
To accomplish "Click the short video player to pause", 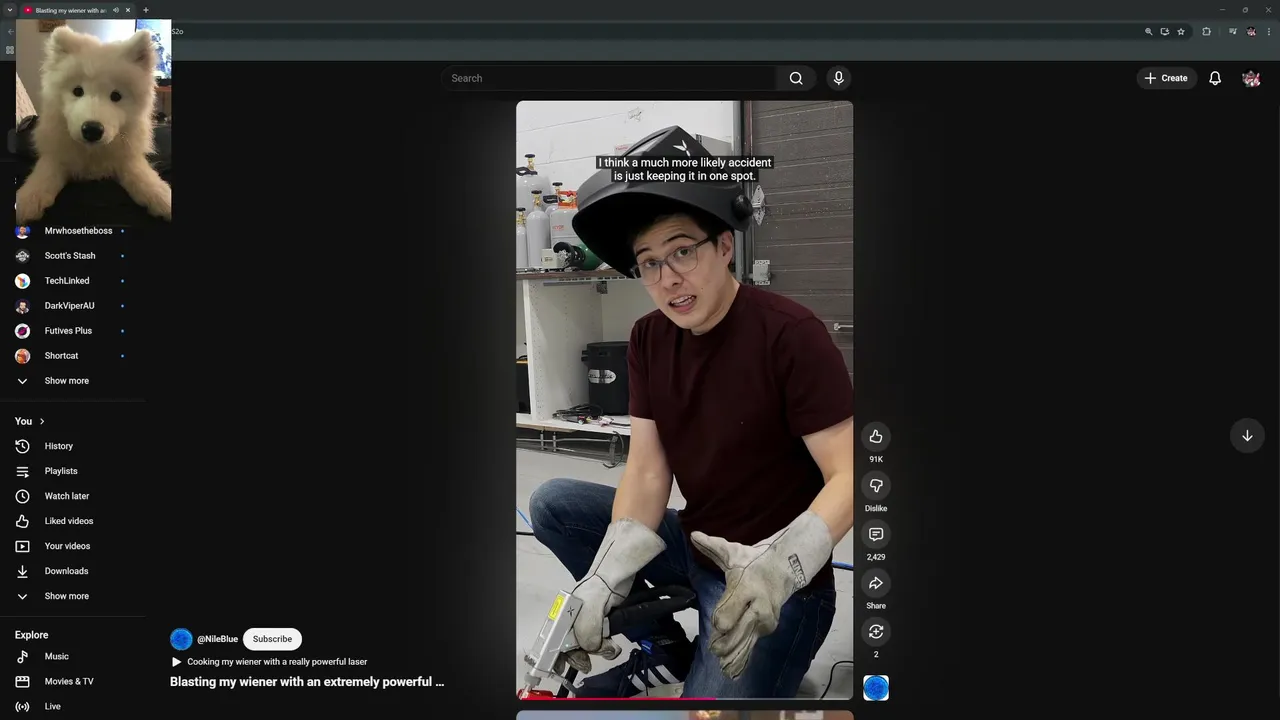I will 684,399.
